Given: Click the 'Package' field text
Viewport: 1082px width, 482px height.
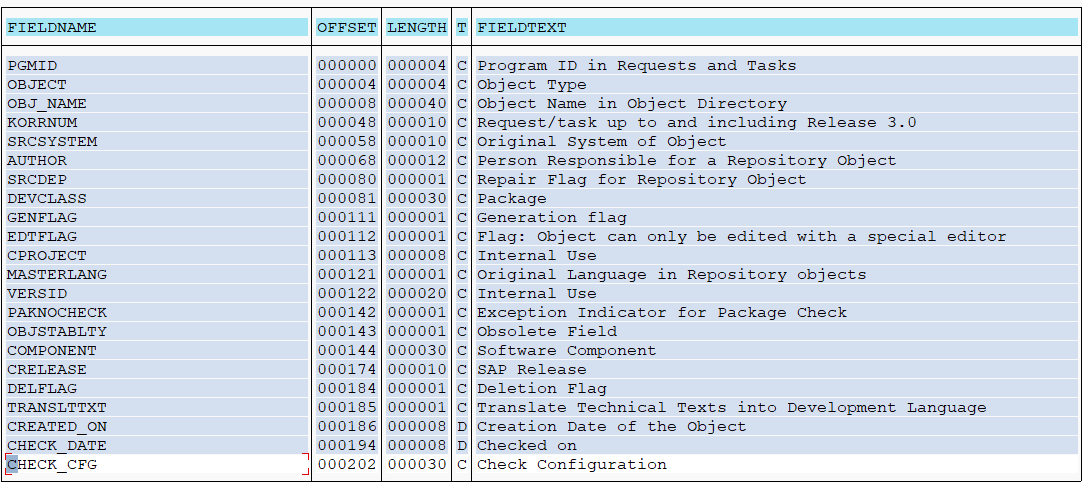Looking at the screenshot, I should pyautogui.click(x=512, y=199).
